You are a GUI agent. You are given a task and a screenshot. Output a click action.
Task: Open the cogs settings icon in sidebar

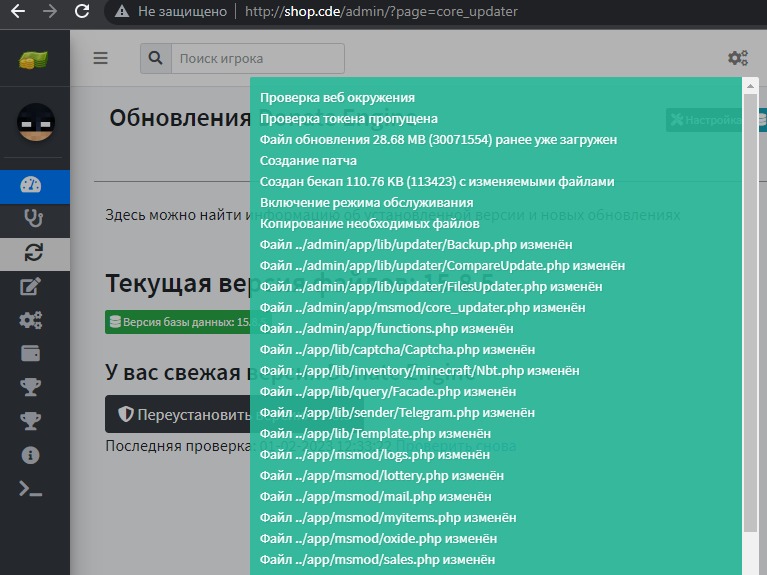pyautogui.click(x=31, y=321)
